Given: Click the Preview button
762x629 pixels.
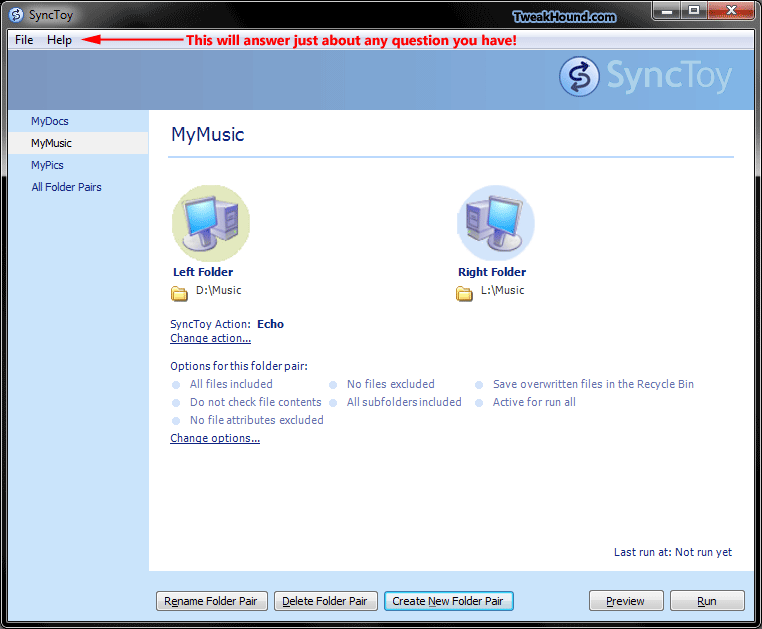Looking at the screenshot, I should pos(626,601).
